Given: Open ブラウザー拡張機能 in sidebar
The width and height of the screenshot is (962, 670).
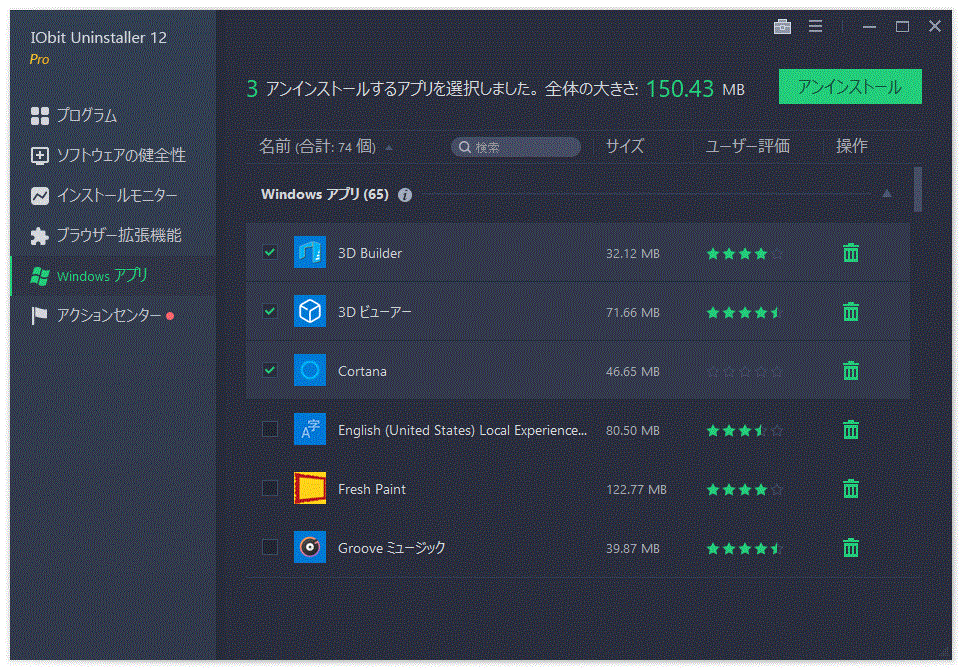Looking at the screenshot, I should pos(112,235).
